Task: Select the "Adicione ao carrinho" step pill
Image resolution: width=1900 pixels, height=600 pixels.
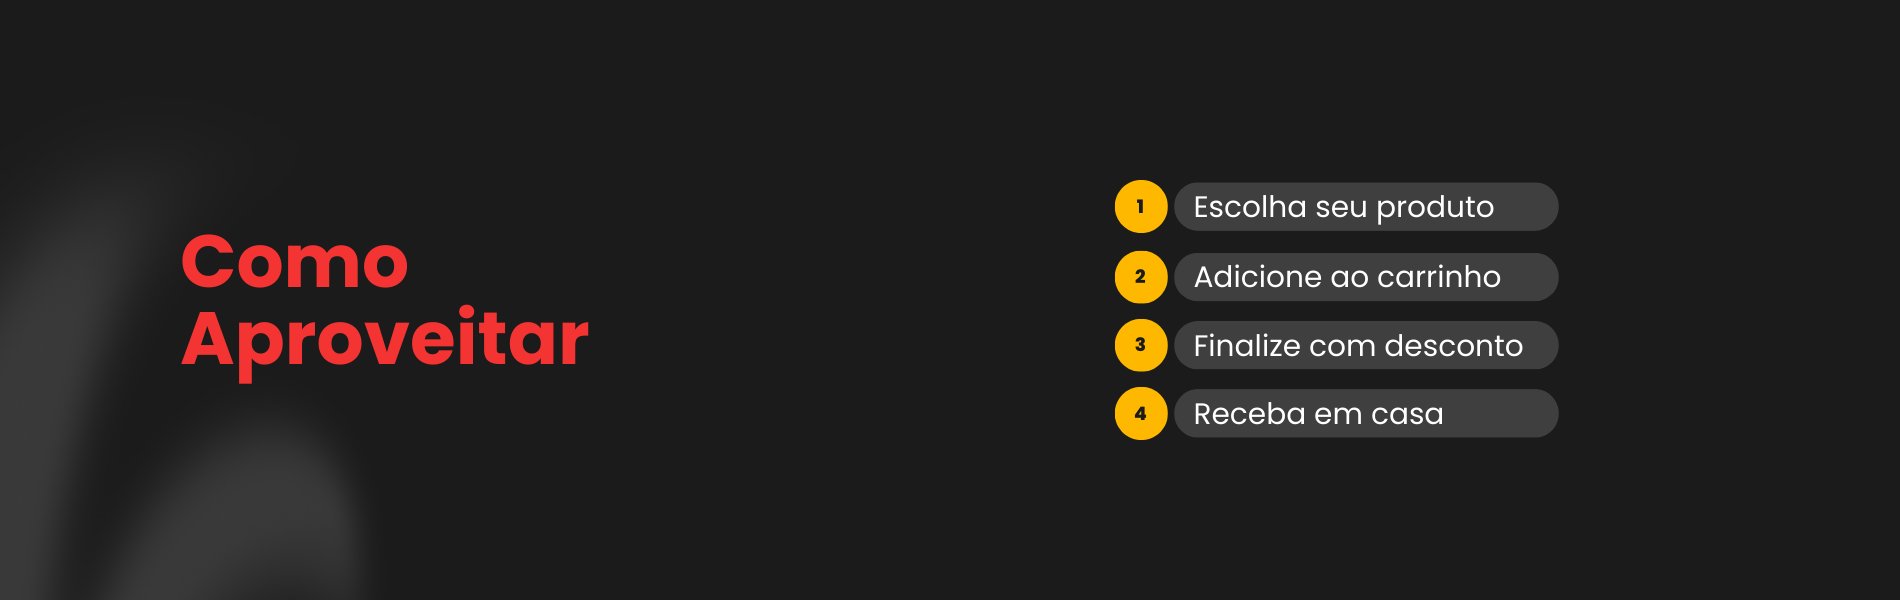Action: [x=1365, y=277]
